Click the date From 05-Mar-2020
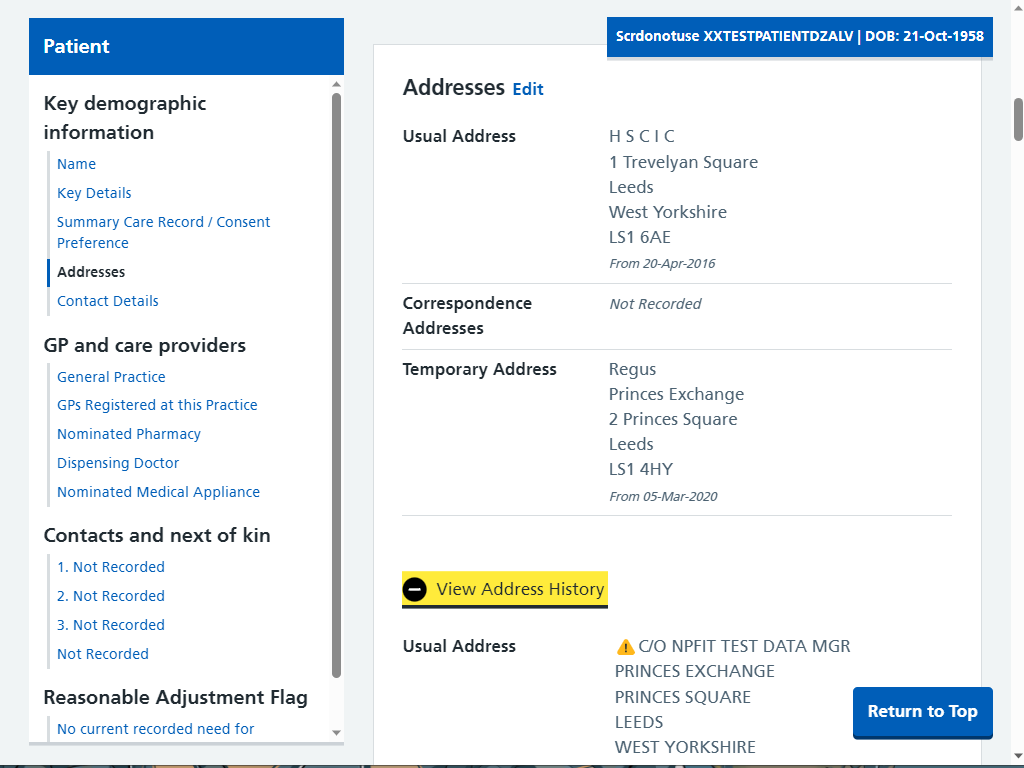1024x768 pixels. click(x=663, y=496)
